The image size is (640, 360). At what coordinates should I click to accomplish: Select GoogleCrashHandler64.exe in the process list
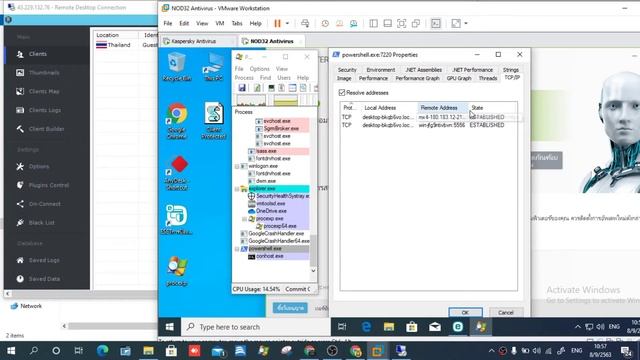pyautogui.click(x=279, y=241)
